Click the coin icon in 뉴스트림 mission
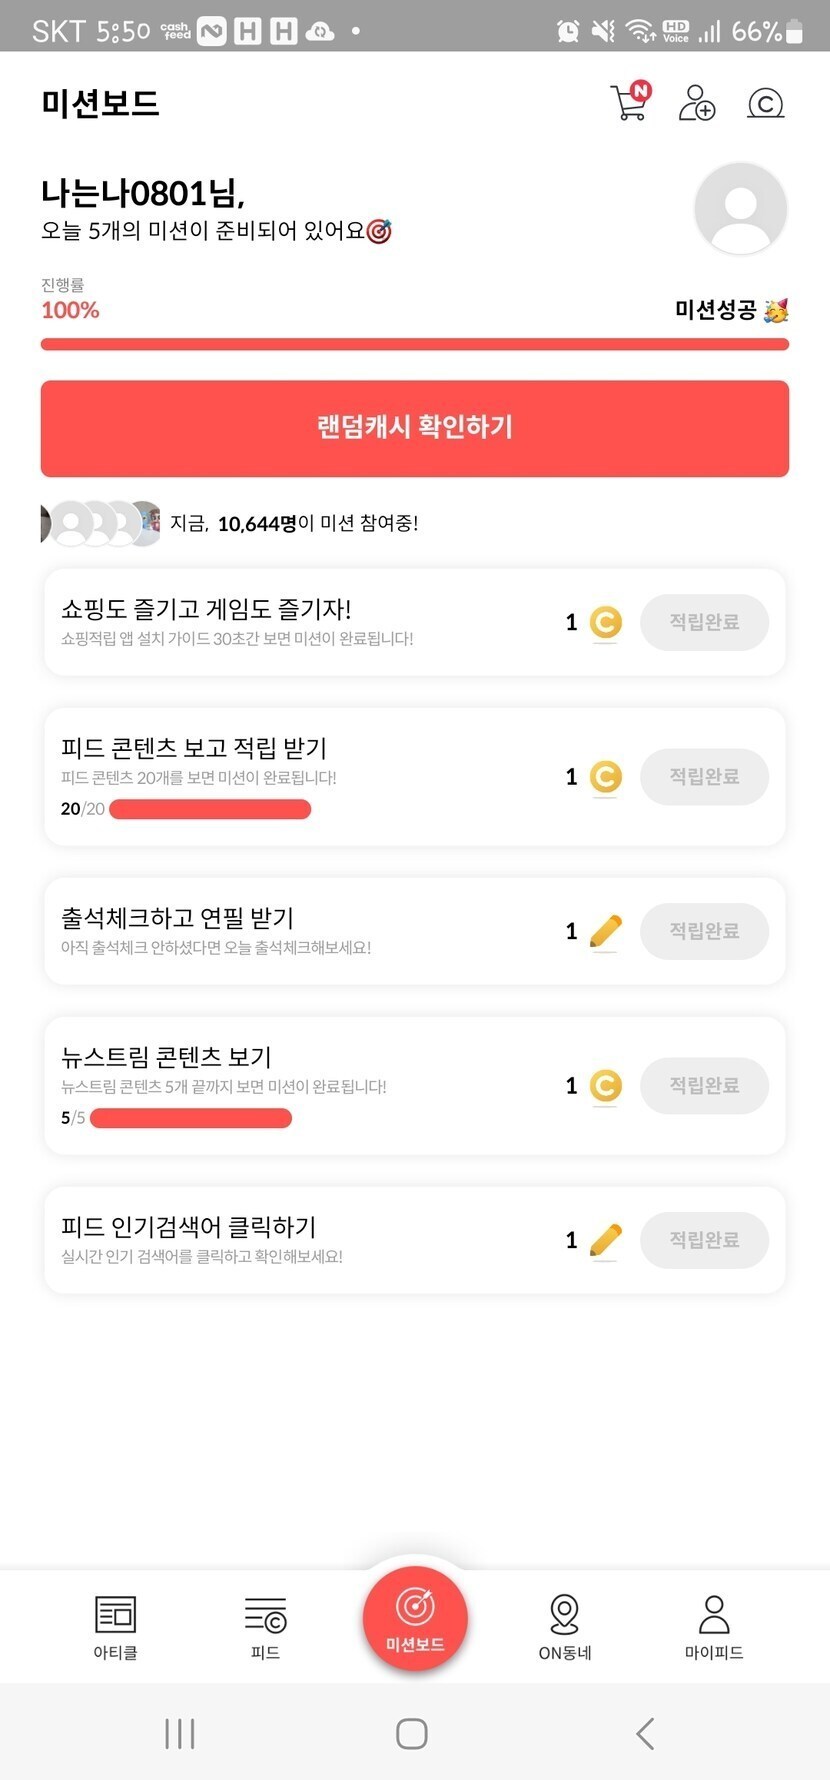 [x=605, y=1086]
